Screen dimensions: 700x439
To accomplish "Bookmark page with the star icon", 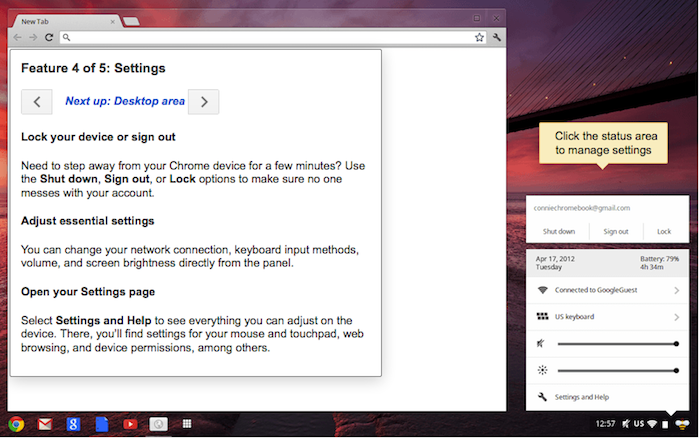I will coord(479,37).
